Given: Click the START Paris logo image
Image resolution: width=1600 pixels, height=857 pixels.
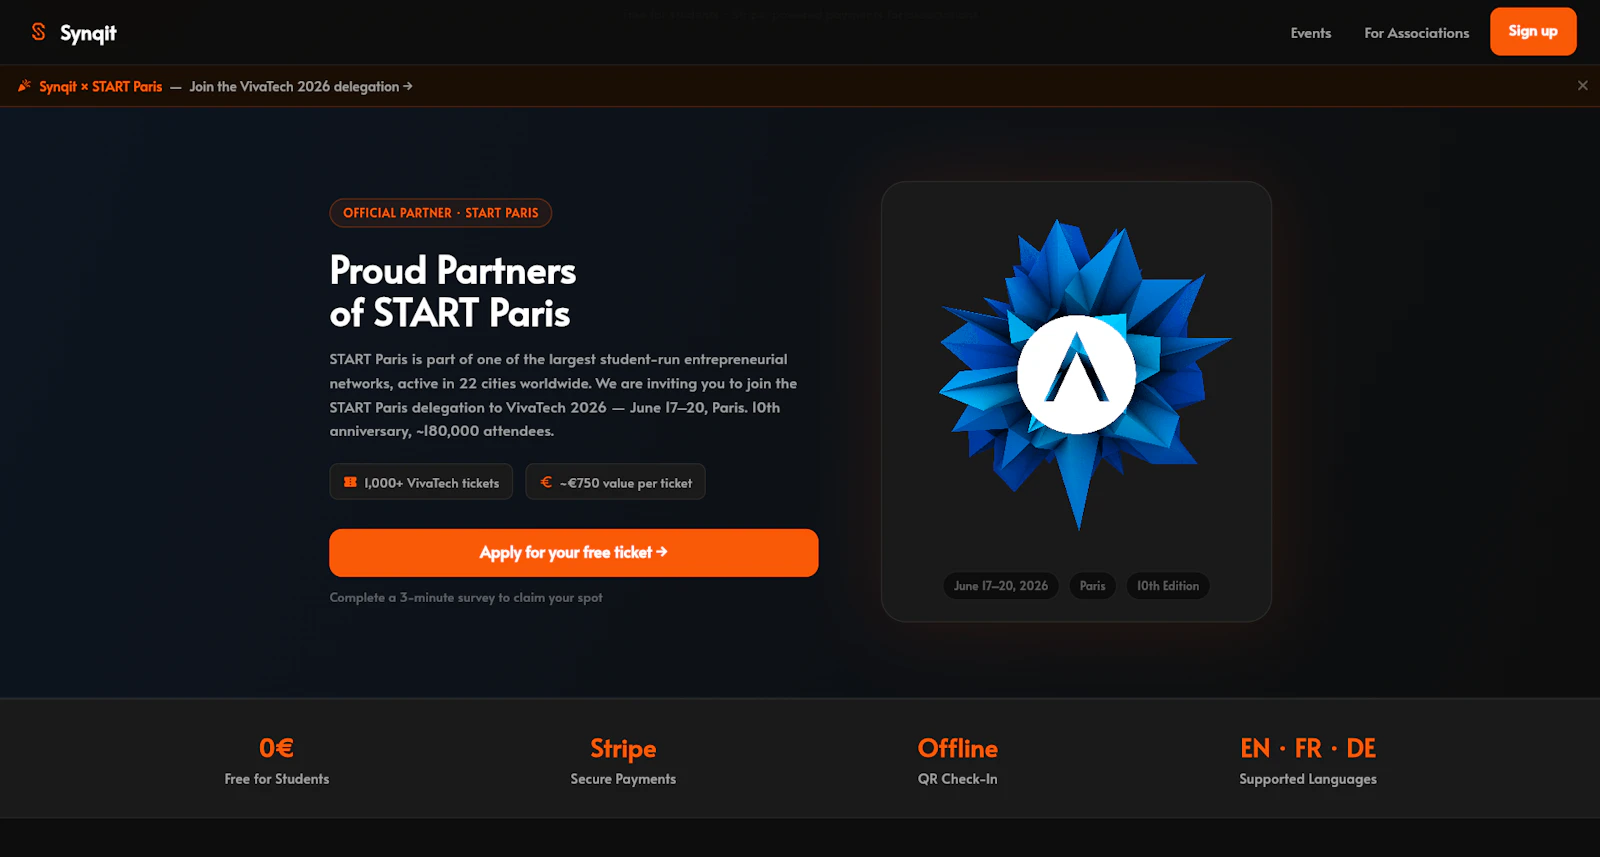Looking at the screenshot, I should (x=1083, y=374).
